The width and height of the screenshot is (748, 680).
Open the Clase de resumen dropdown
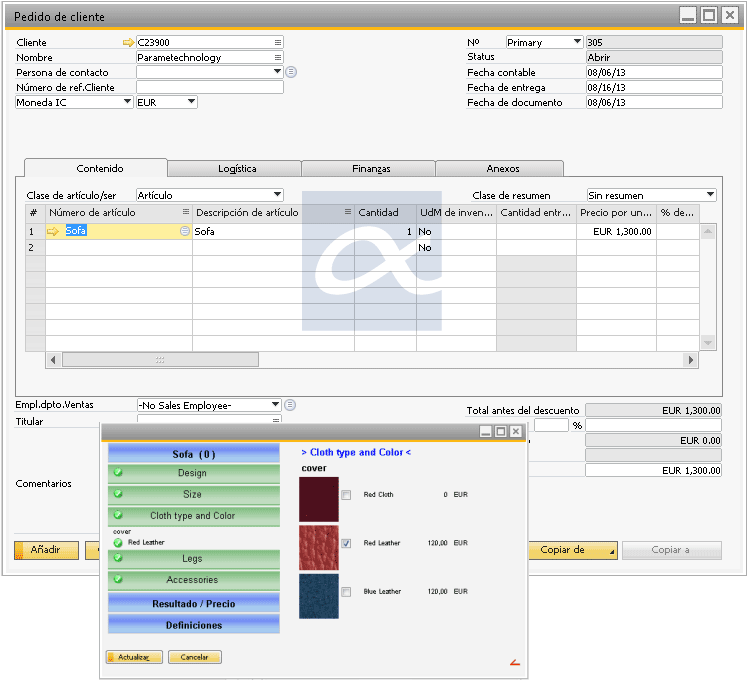[710, 195]
